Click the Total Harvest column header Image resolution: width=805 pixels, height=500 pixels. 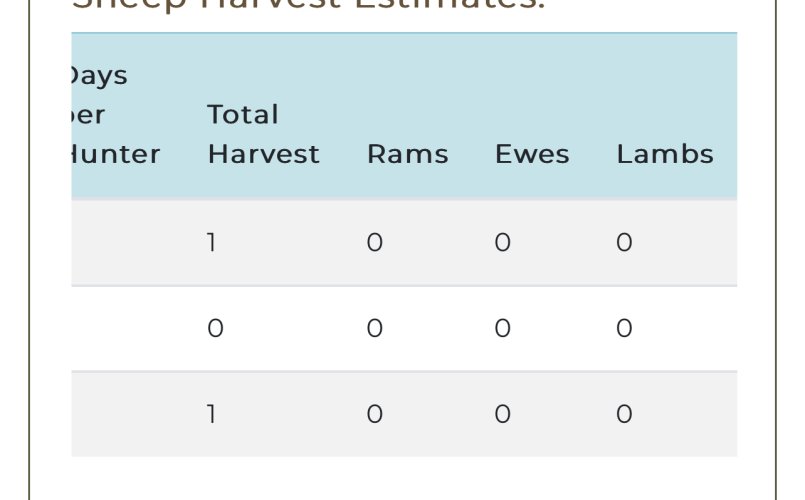[x=263, y=134]
